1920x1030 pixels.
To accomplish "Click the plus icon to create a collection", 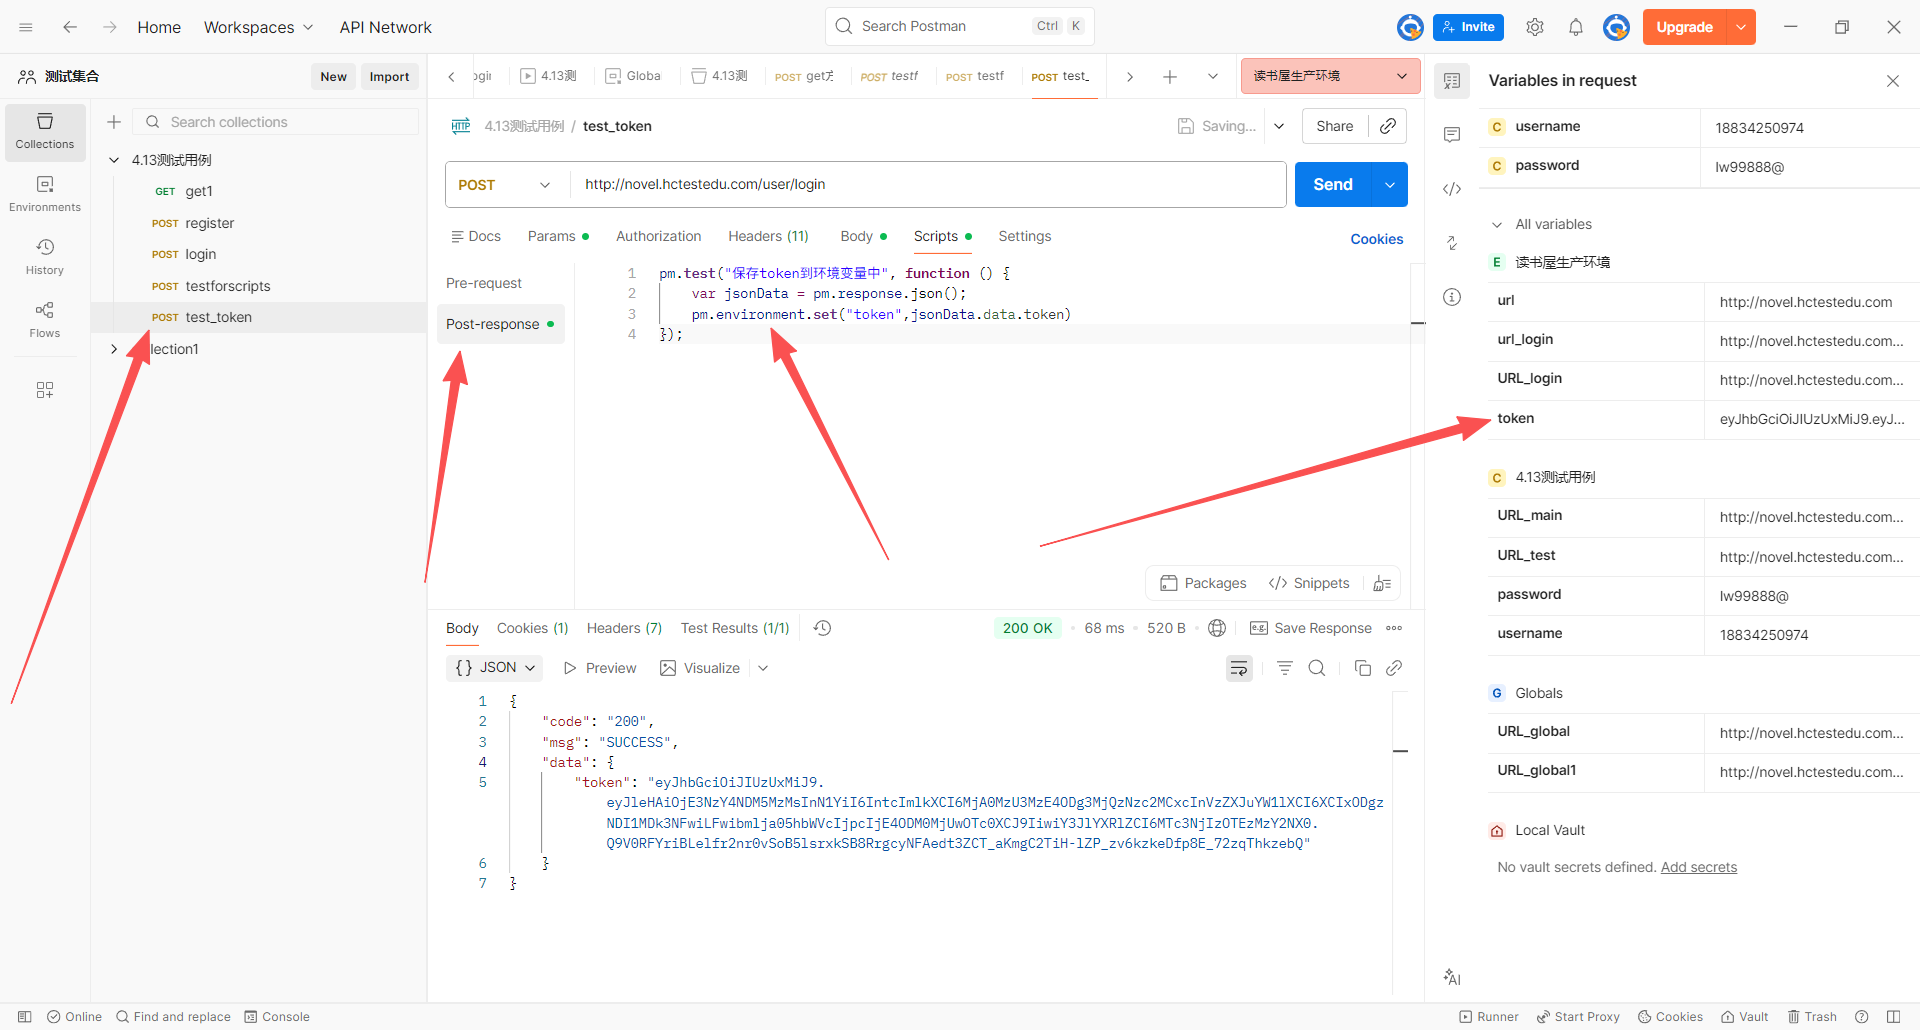I will point(114,122).
